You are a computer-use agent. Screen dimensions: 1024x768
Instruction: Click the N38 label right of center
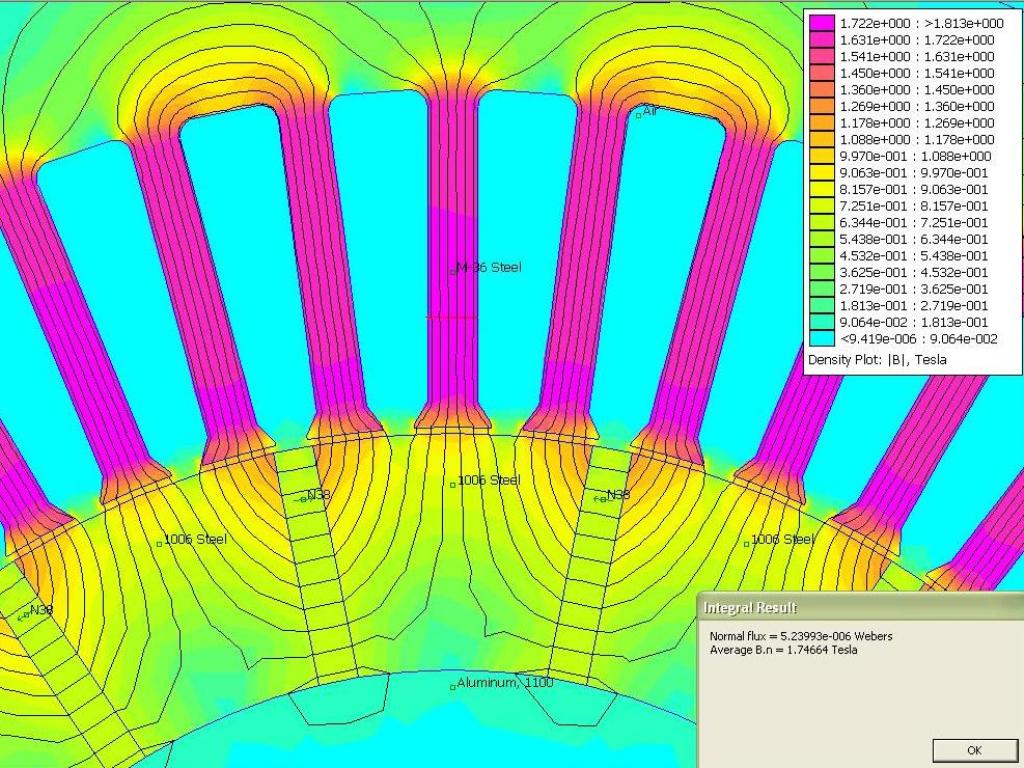pos(603,497)
